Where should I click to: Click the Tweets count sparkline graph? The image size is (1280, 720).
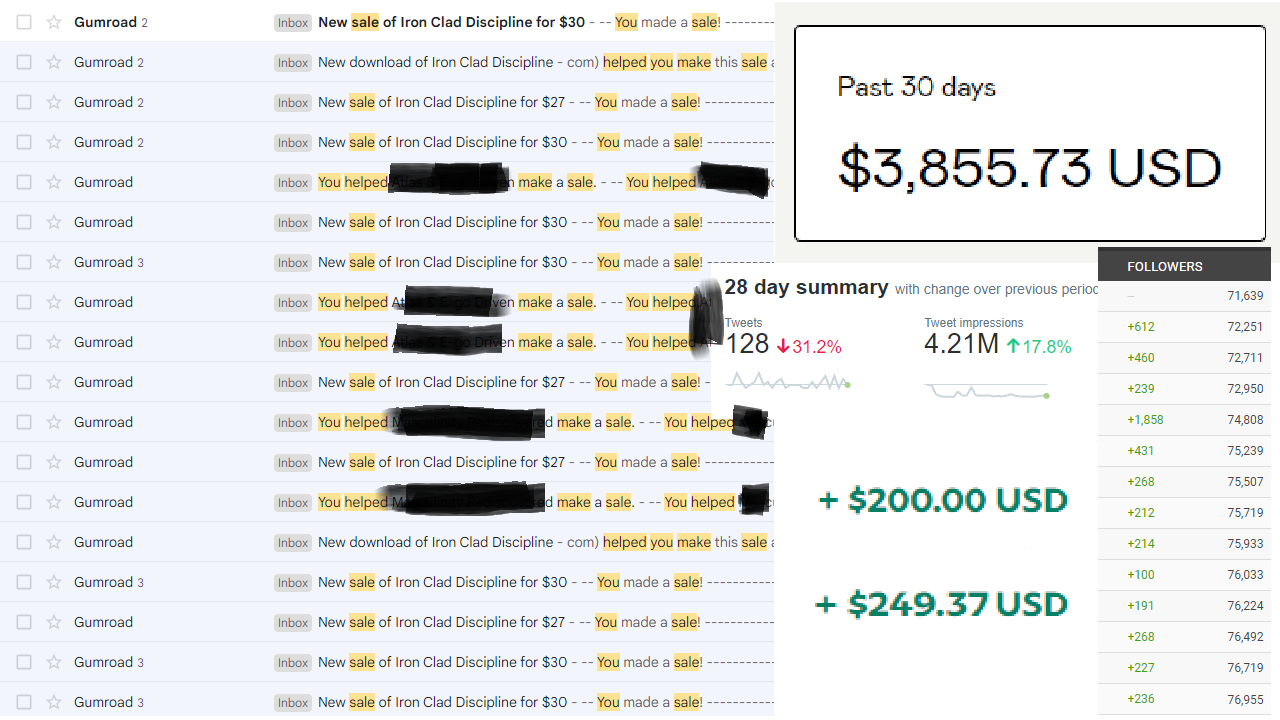coord(788,381)
